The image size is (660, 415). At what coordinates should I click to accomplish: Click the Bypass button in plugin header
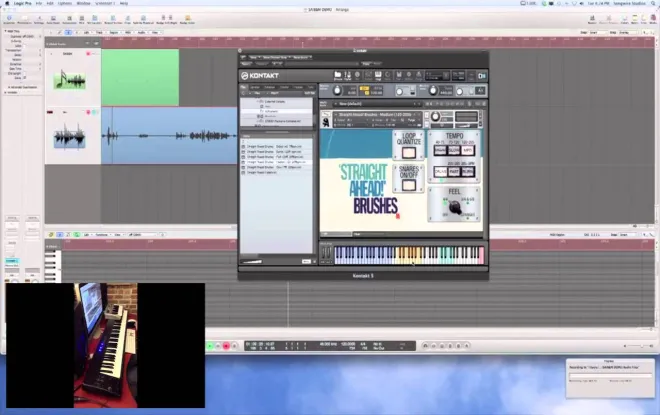click(x=245, y=64)
